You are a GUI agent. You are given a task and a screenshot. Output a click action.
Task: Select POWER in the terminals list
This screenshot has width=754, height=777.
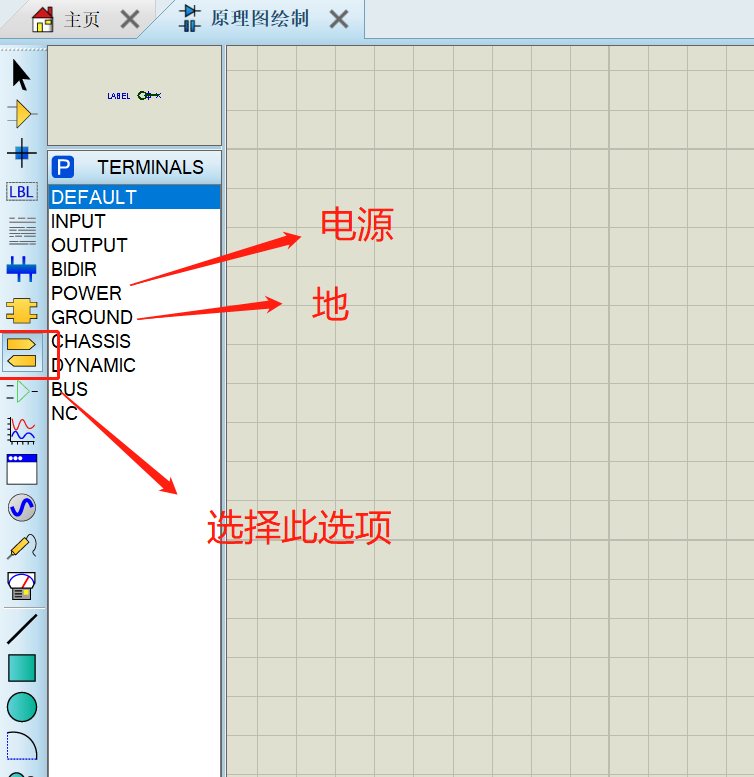tap(86, 293)
